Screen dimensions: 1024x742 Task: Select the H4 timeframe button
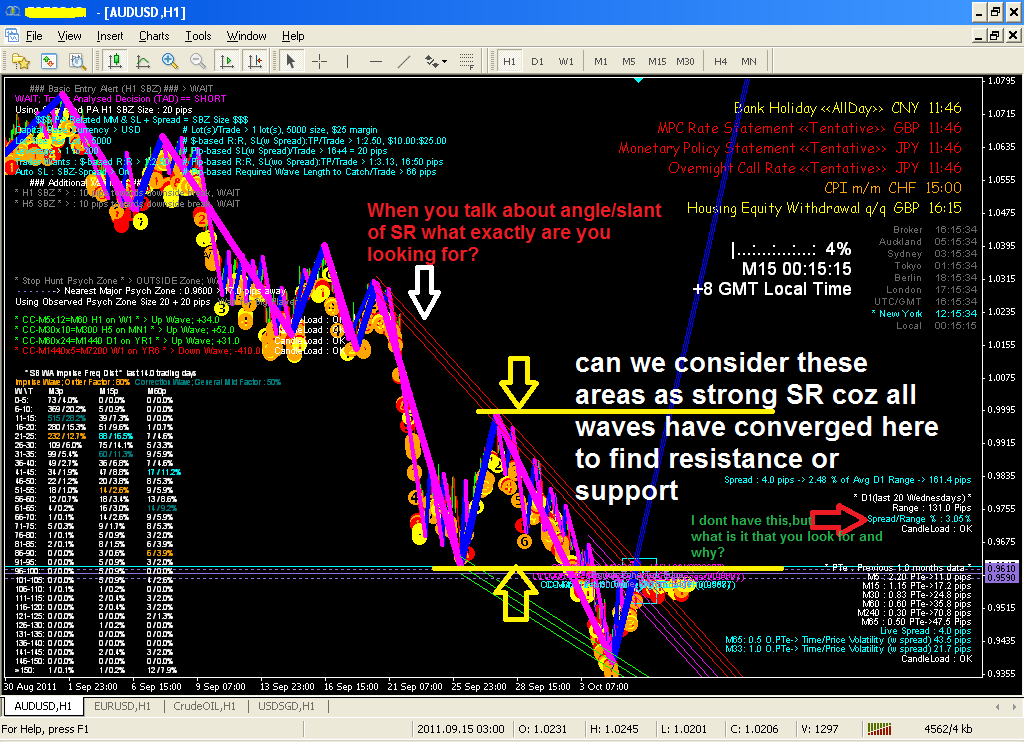point(721,61)
